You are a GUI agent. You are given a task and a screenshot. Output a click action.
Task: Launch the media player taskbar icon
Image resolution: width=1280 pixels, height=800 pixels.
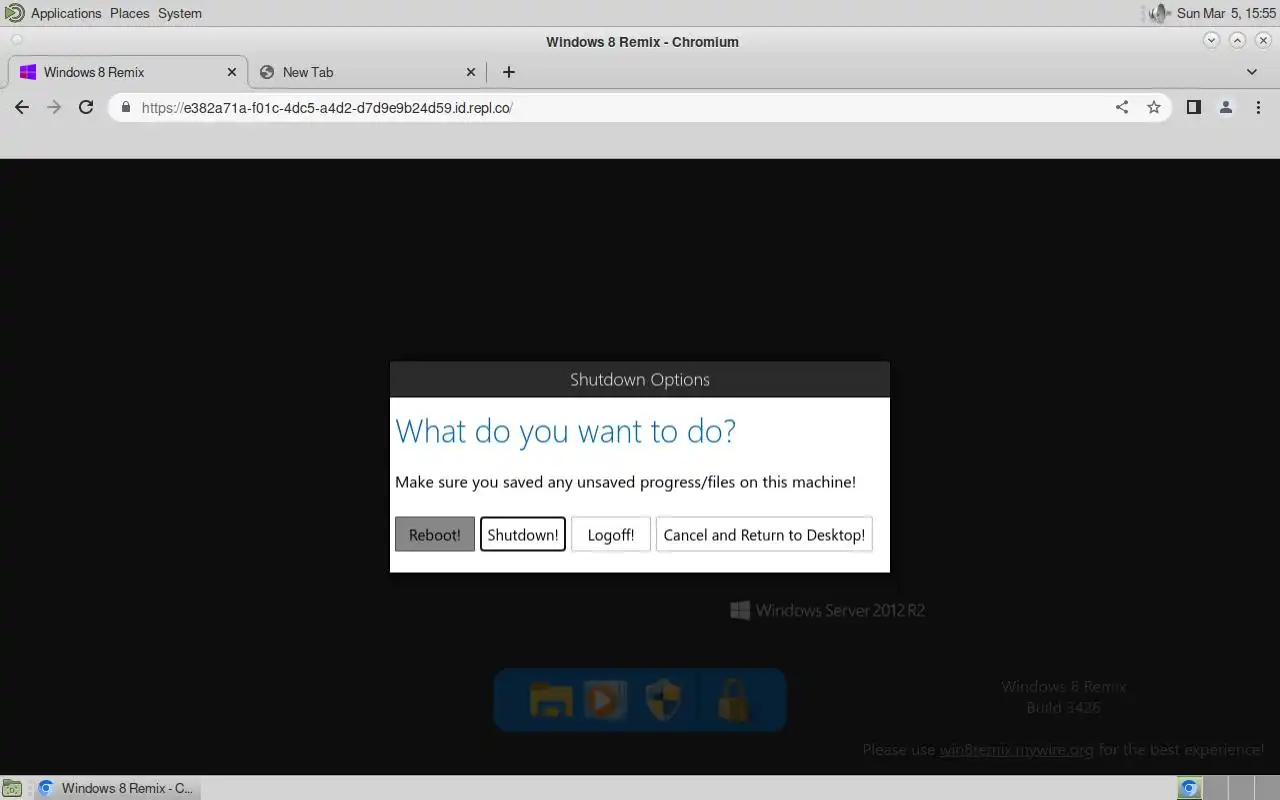(605, 700)
